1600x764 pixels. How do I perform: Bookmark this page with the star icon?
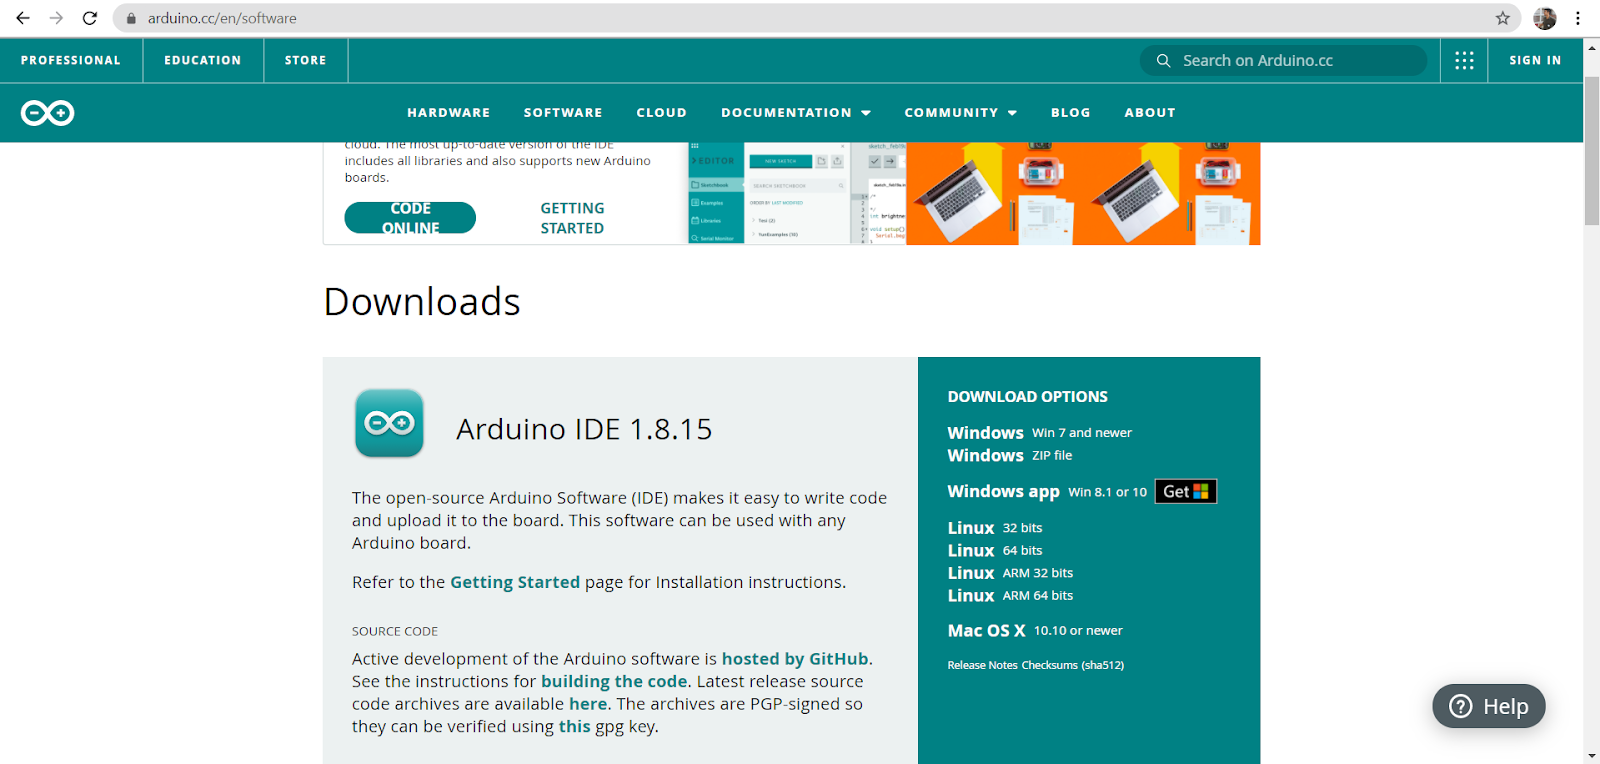[1502, 18]
